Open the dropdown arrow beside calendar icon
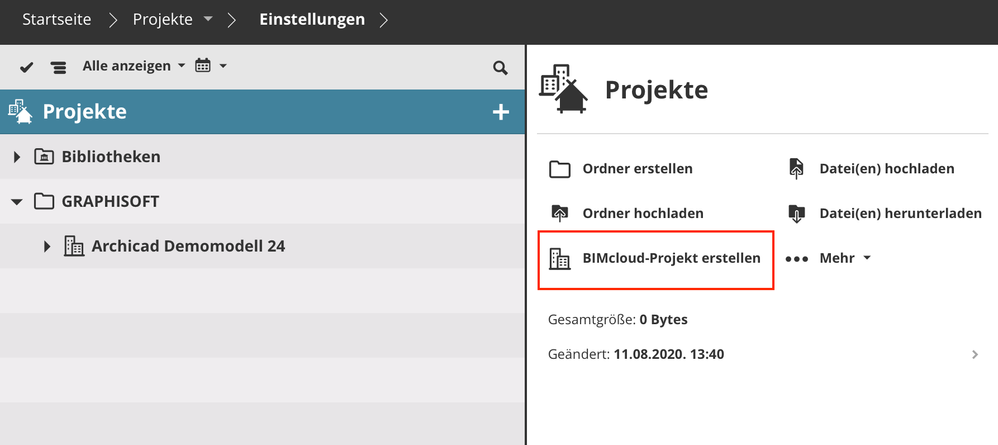Viewport: 998px width, 445px height. tap(223, 66)
